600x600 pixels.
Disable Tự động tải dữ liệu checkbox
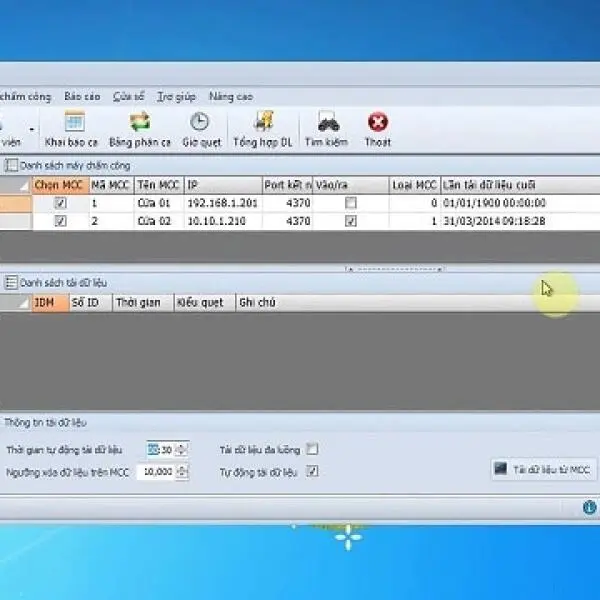[313, 471]
